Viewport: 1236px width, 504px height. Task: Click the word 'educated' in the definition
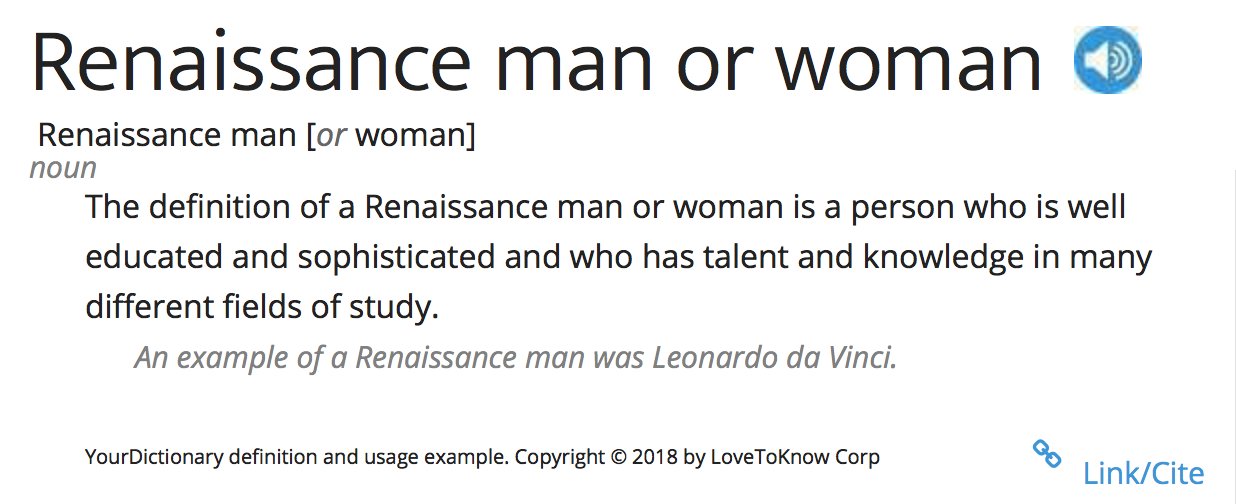154,257
